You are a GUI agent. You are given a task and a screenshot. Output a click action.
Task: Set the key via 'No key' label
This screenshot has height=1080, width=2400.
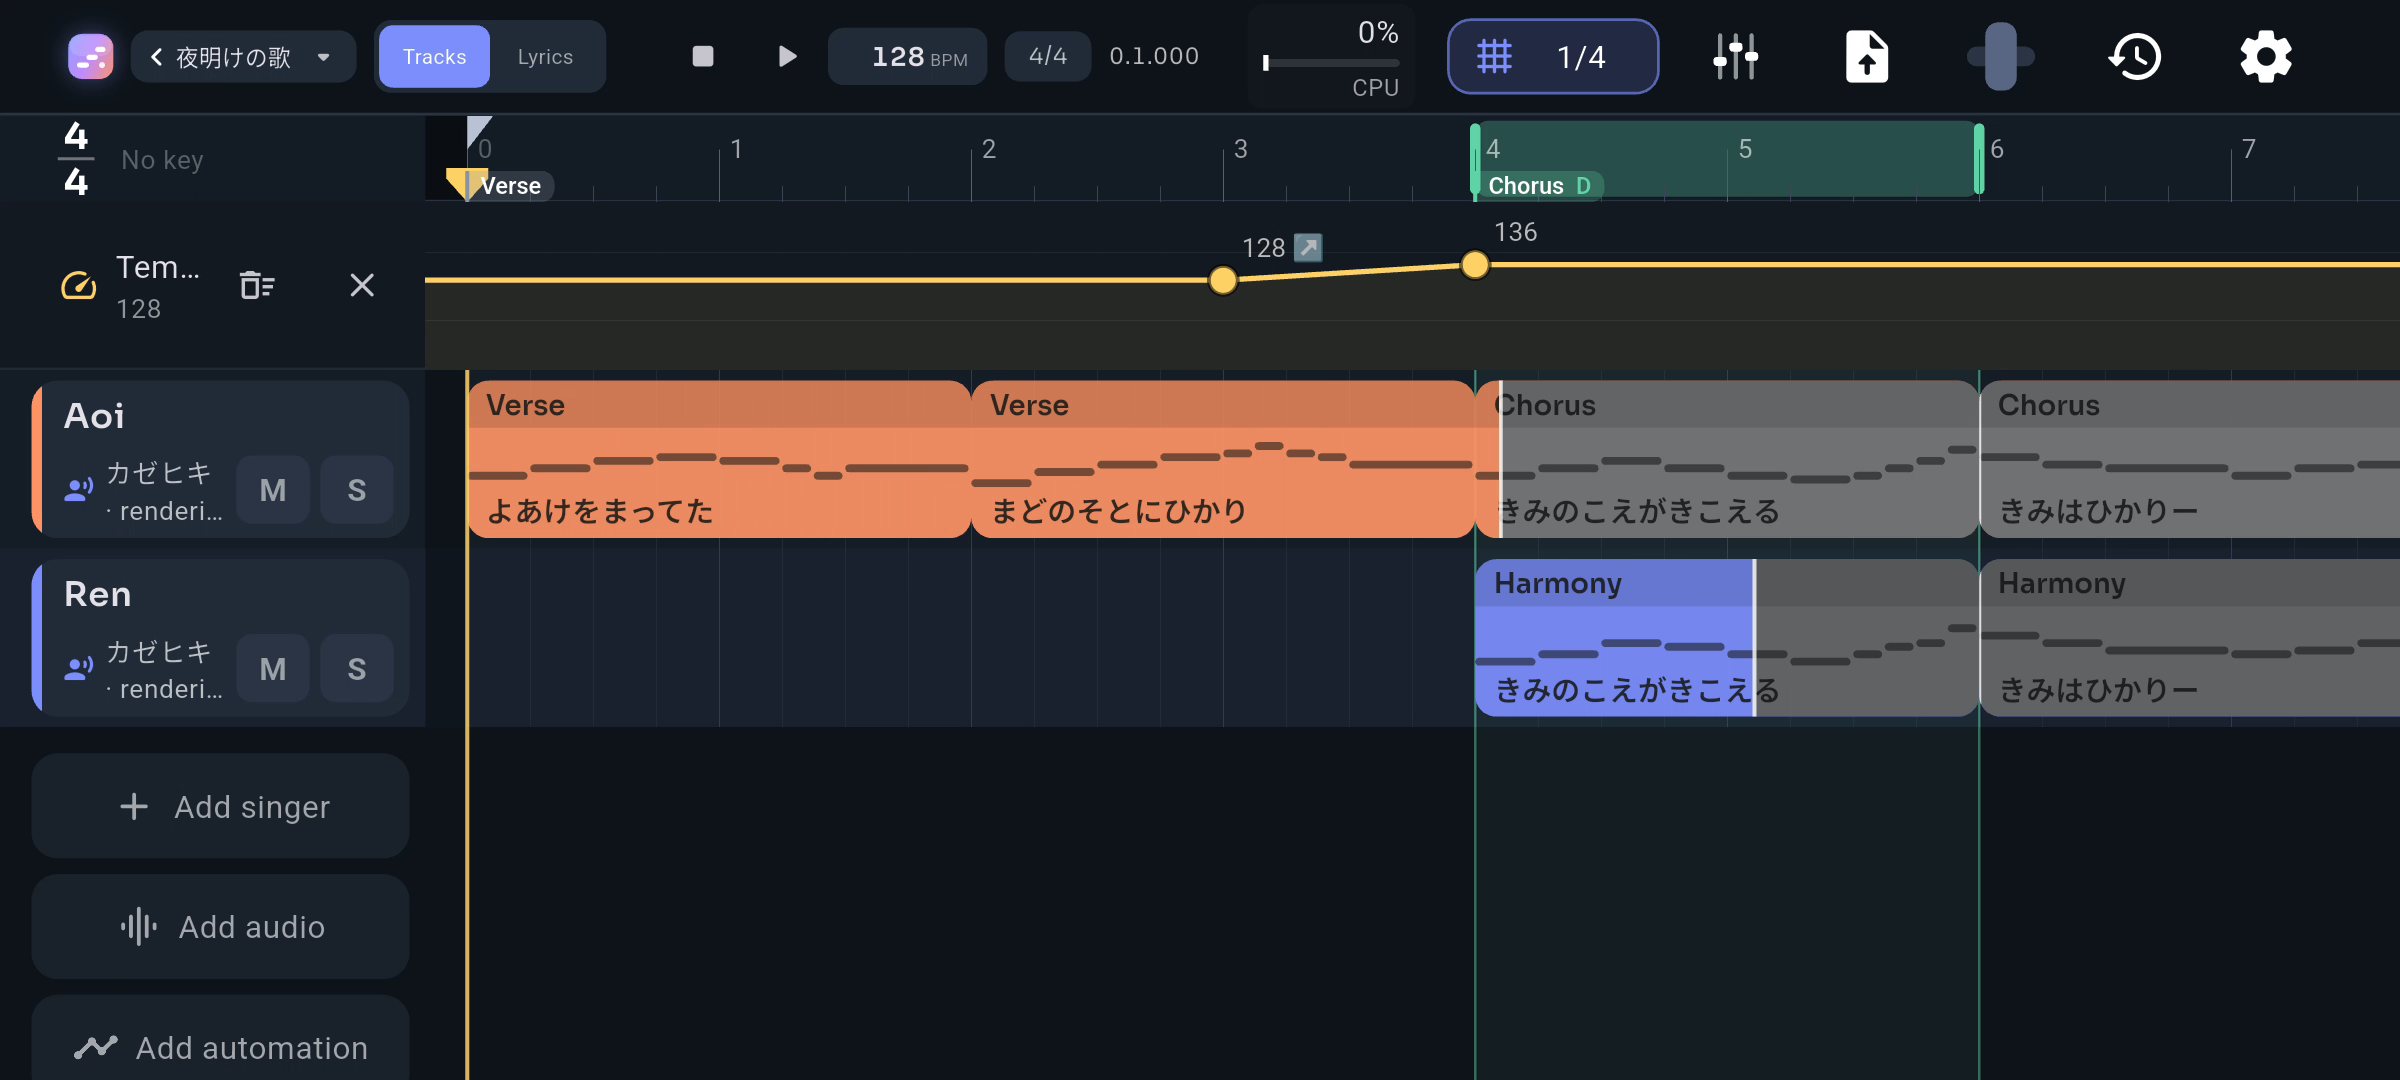[x=162, y=160]
